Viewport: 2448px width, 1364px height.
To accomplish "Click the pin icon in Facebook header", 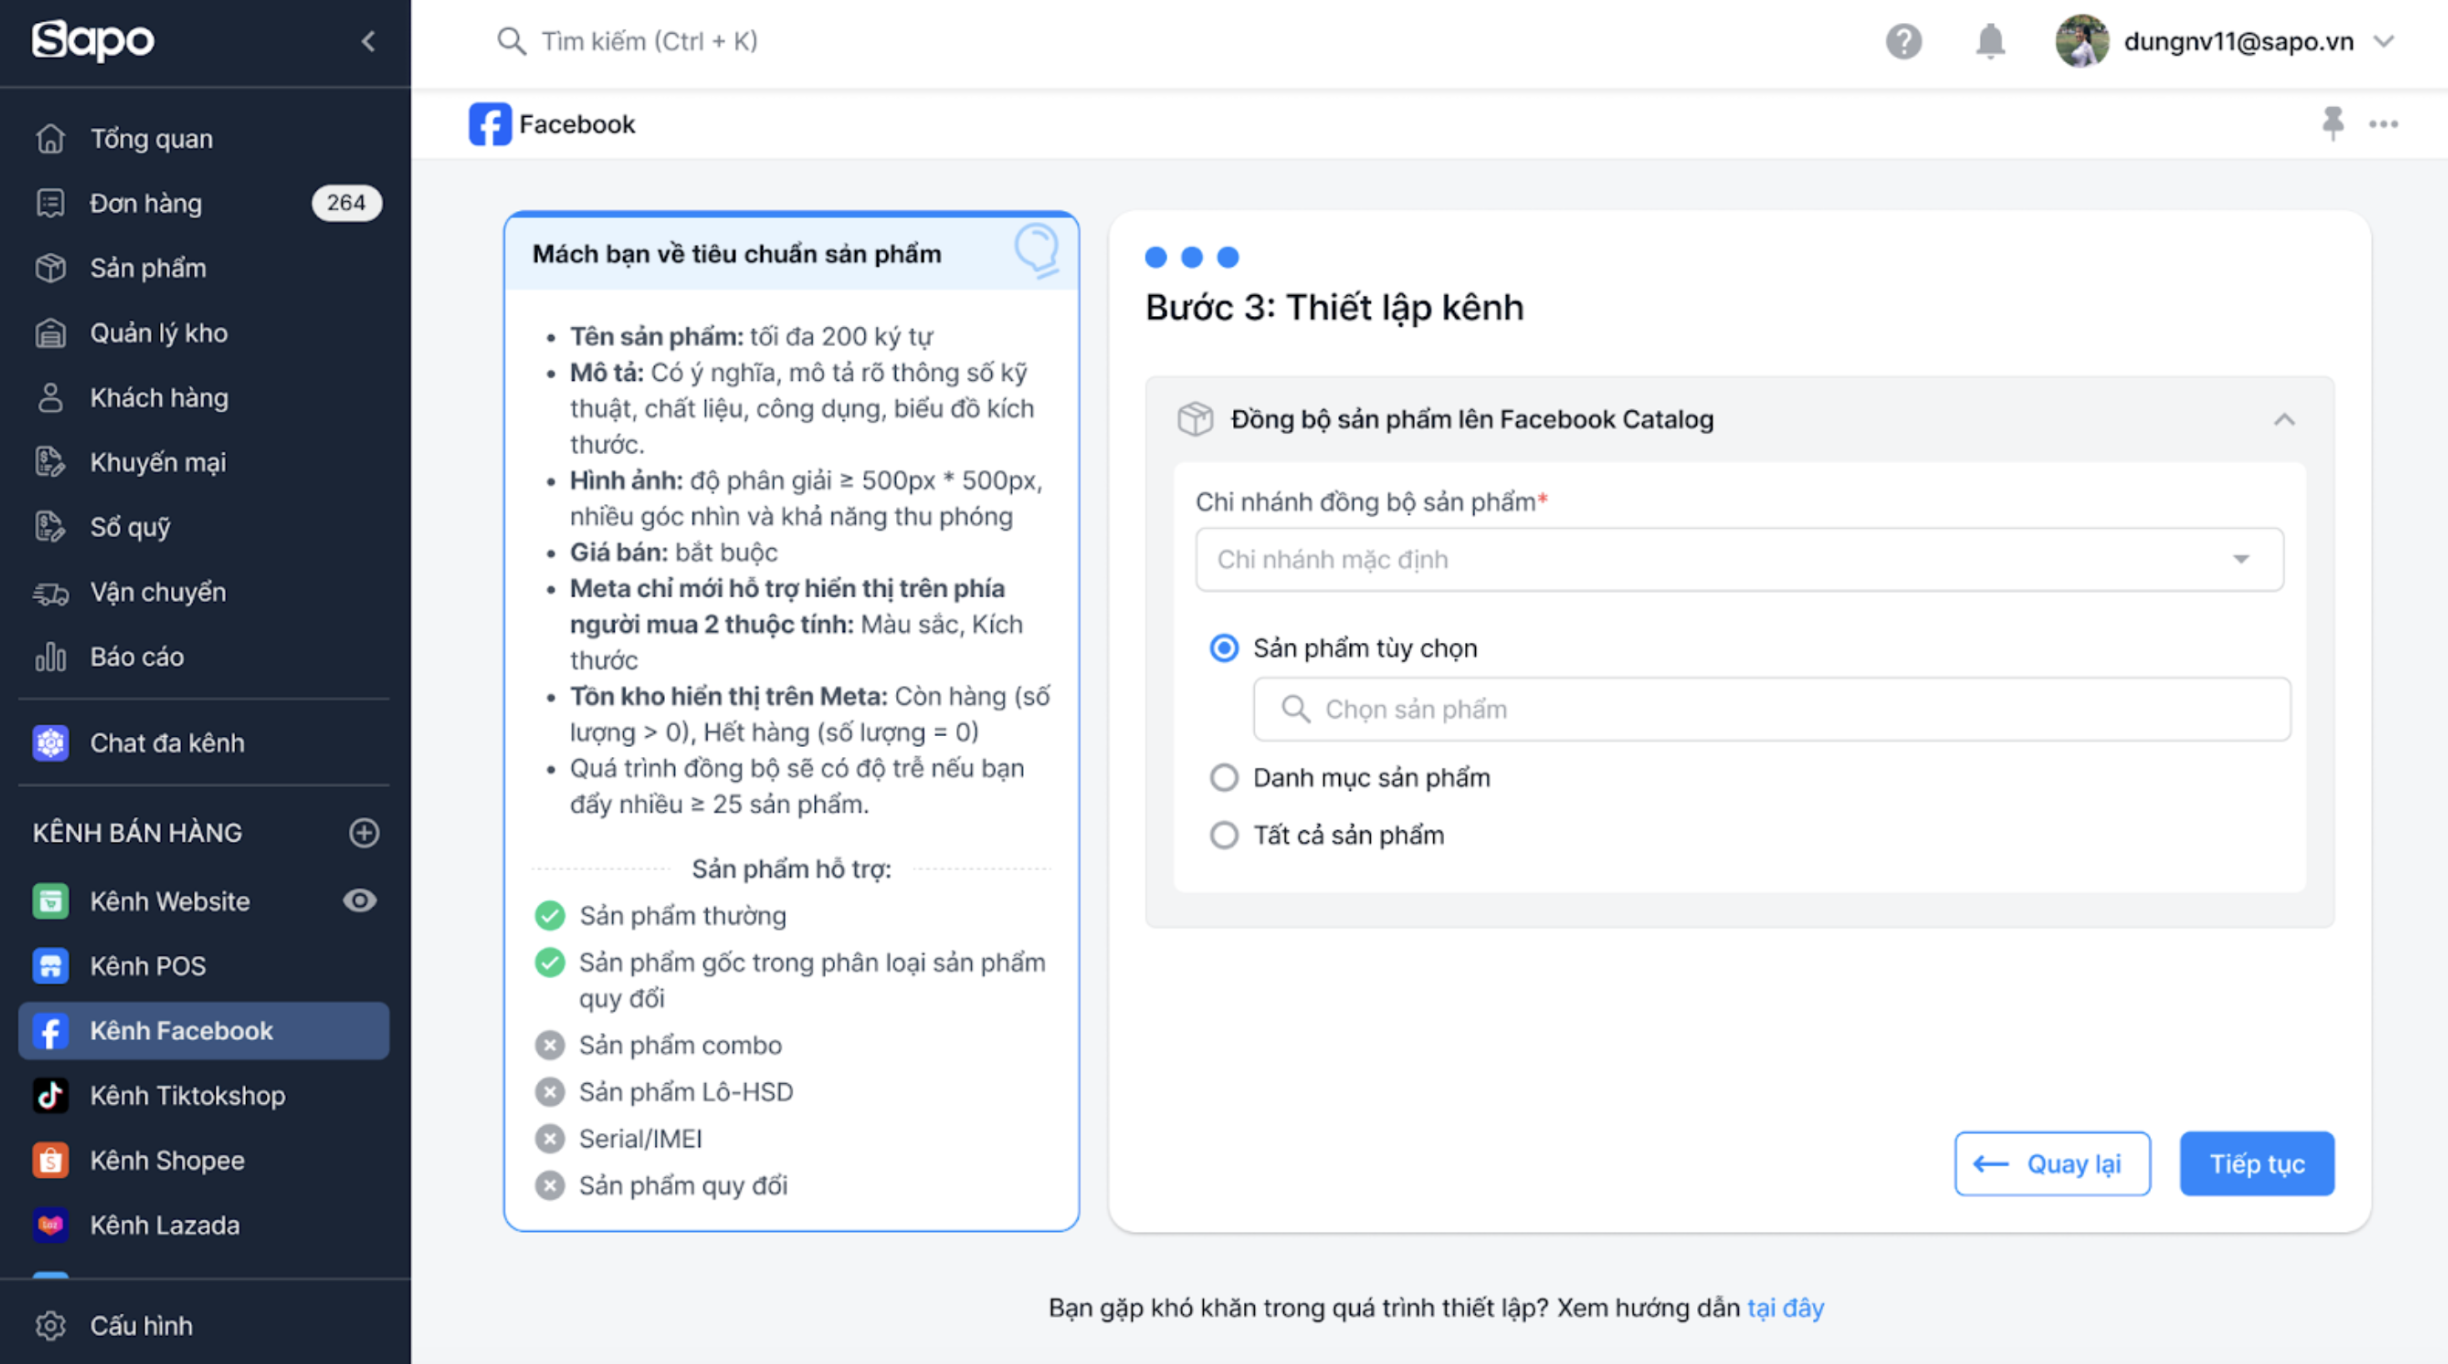I will [2332, 123].
